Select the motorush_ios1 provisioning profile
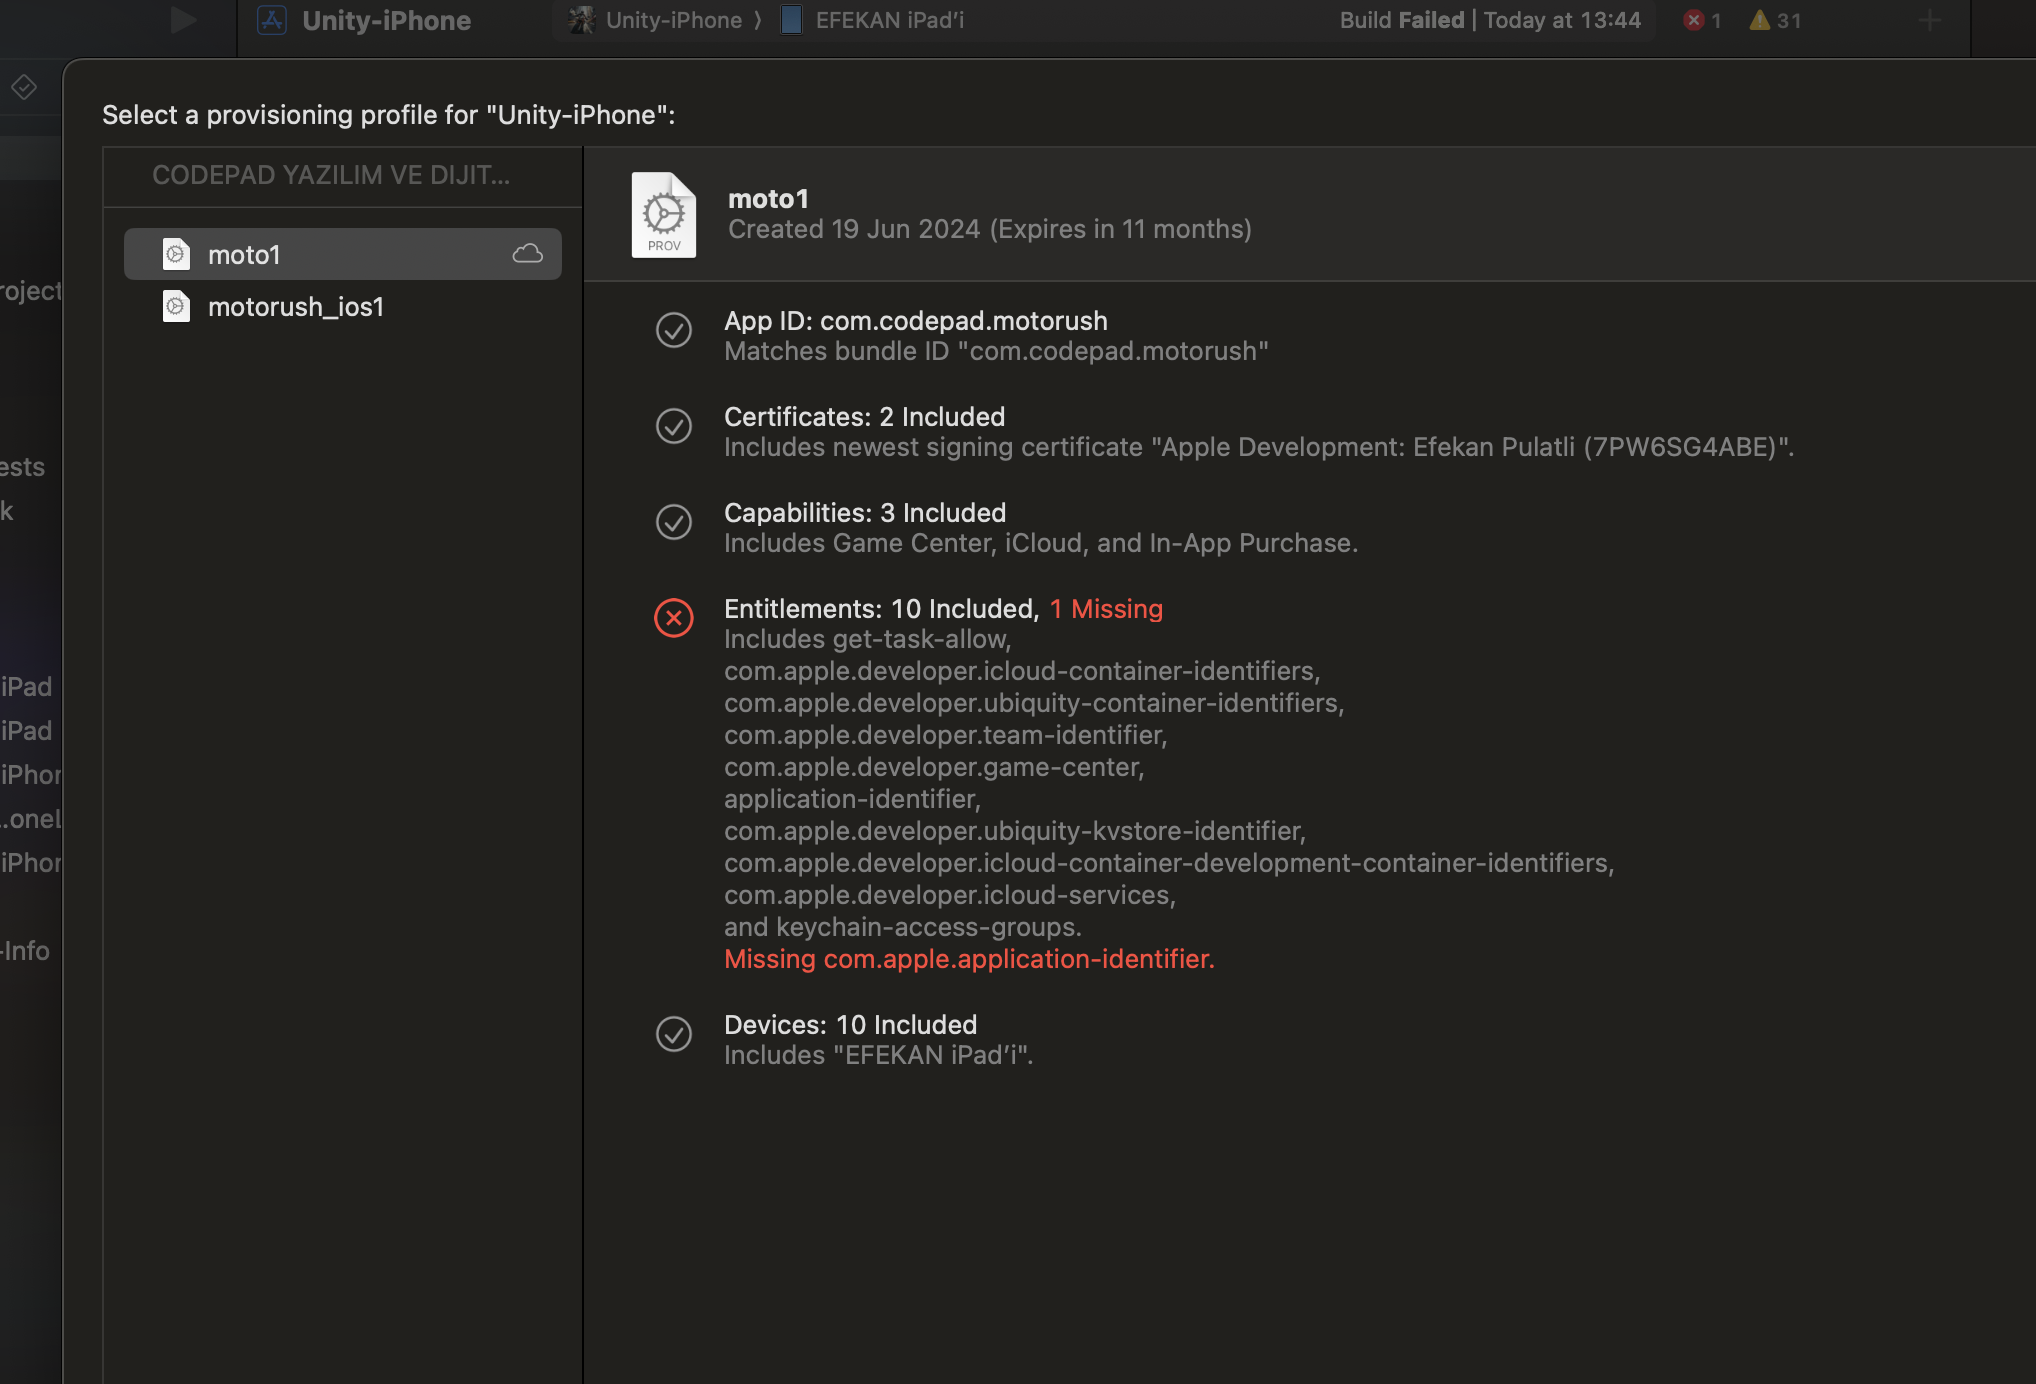 pos(342,306)
